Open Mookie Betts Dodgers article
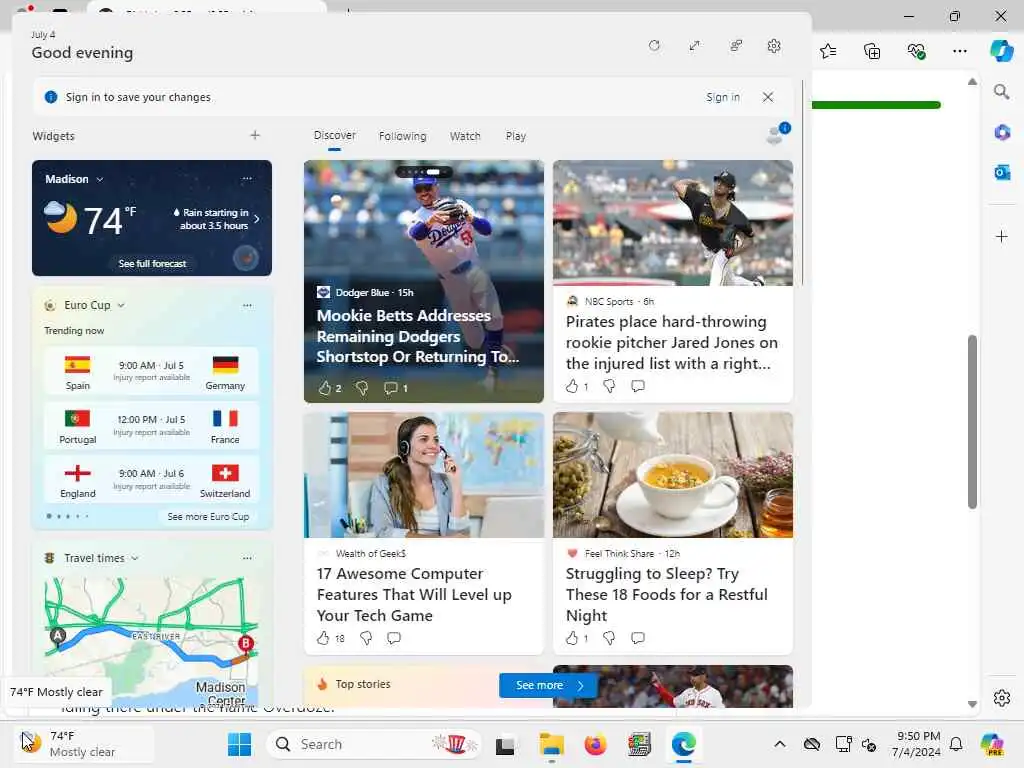The height and width of the screenshot is (768, 1024). (418, 336)
